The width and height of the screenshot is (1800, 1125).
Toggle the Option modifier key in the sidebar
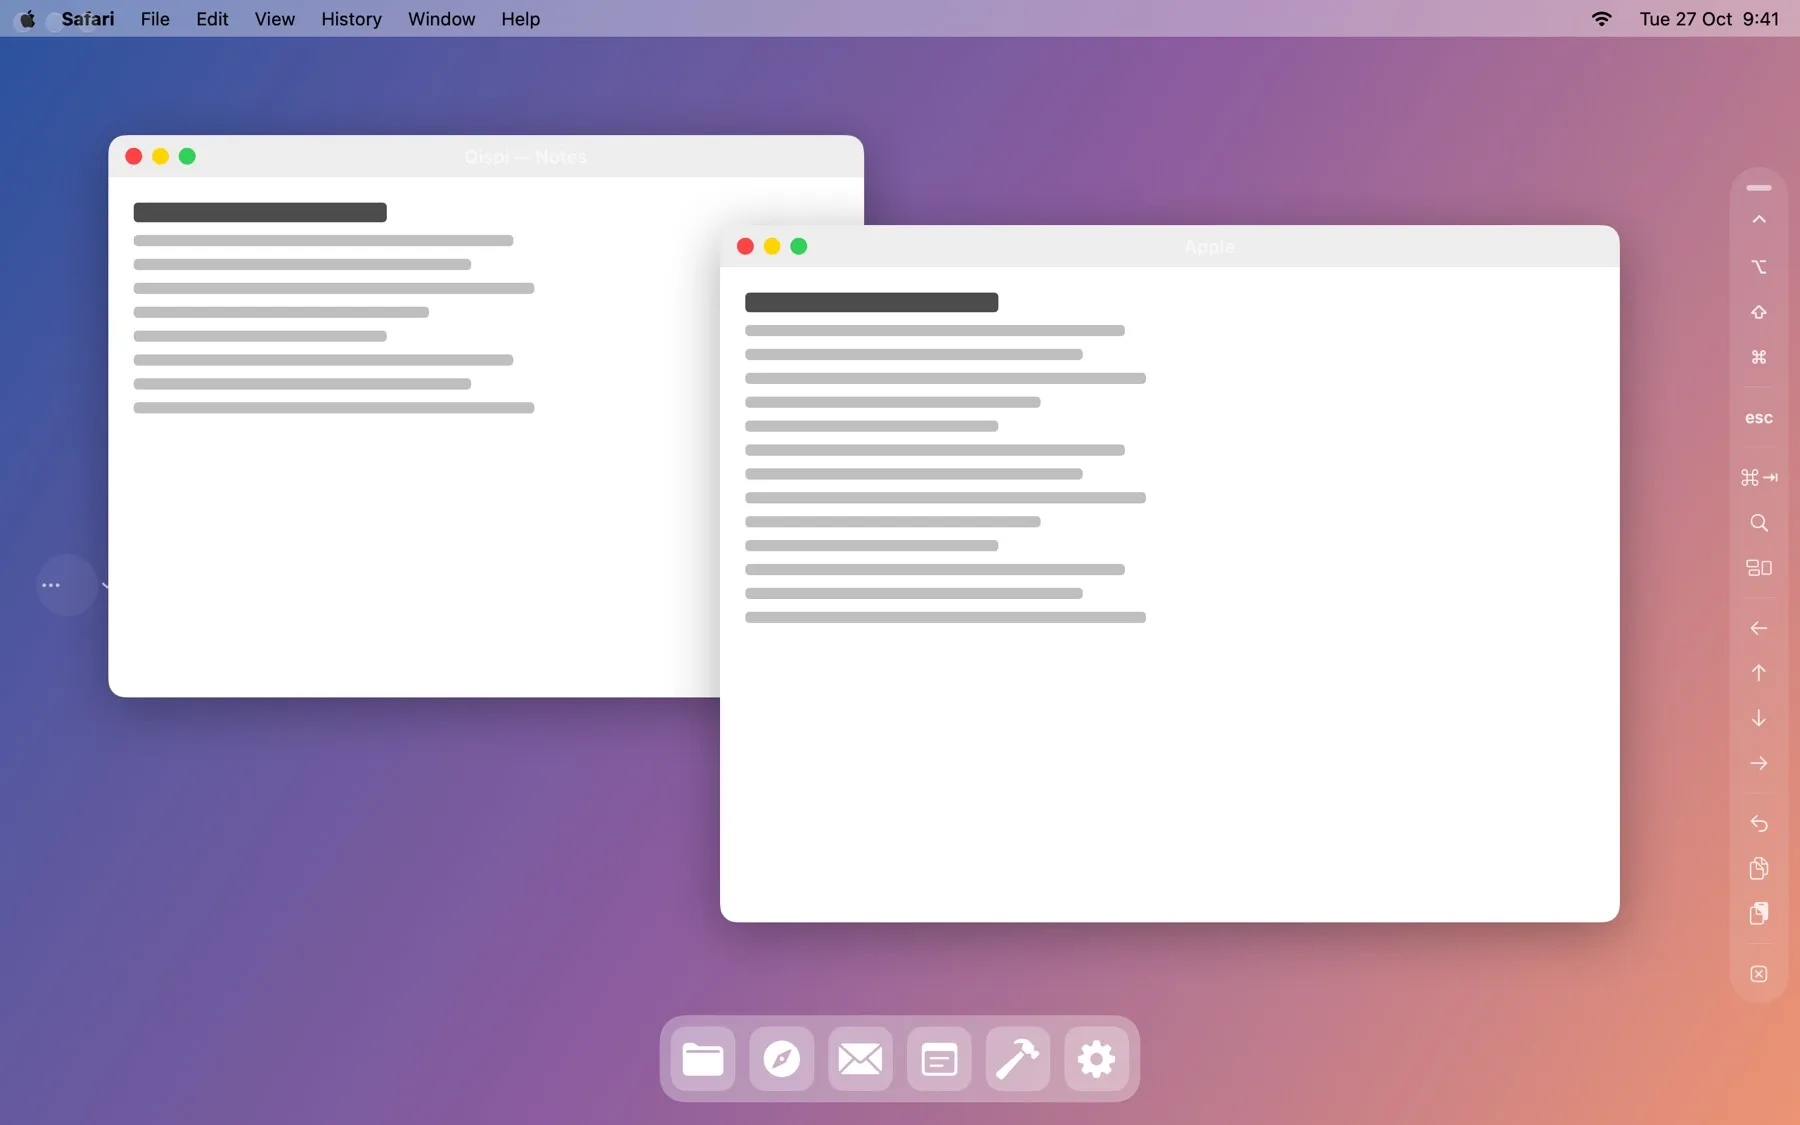point(1759,266)
